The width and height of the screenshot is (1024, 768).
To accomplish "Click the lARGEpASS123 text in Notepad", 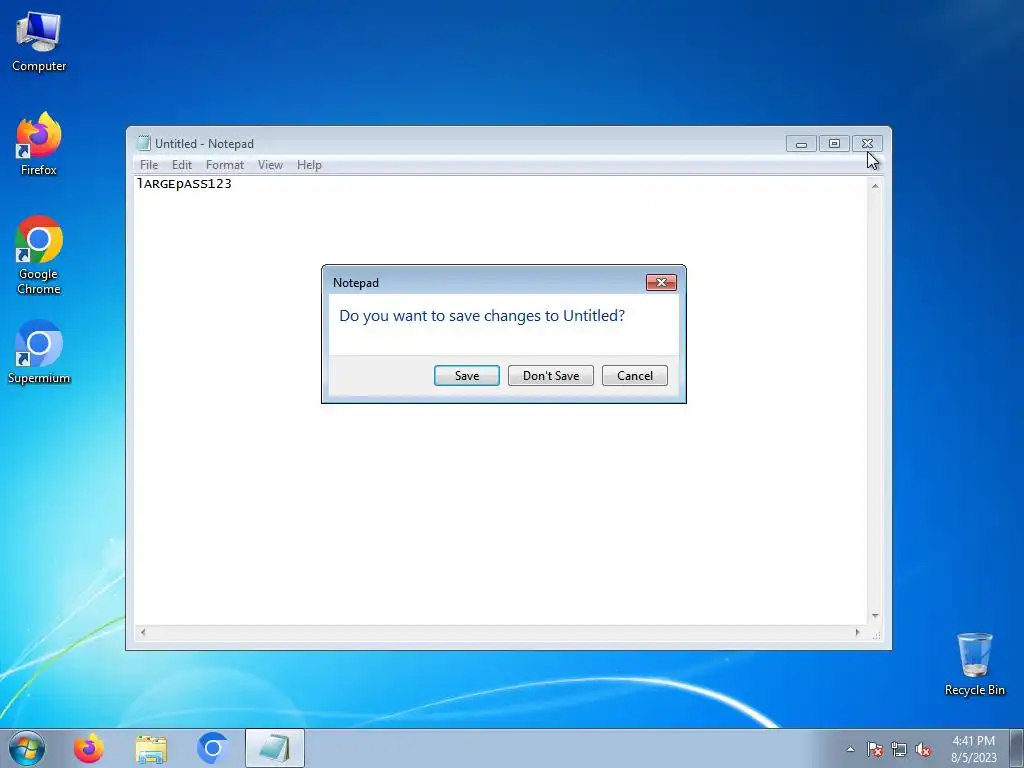I will (184, 184).
